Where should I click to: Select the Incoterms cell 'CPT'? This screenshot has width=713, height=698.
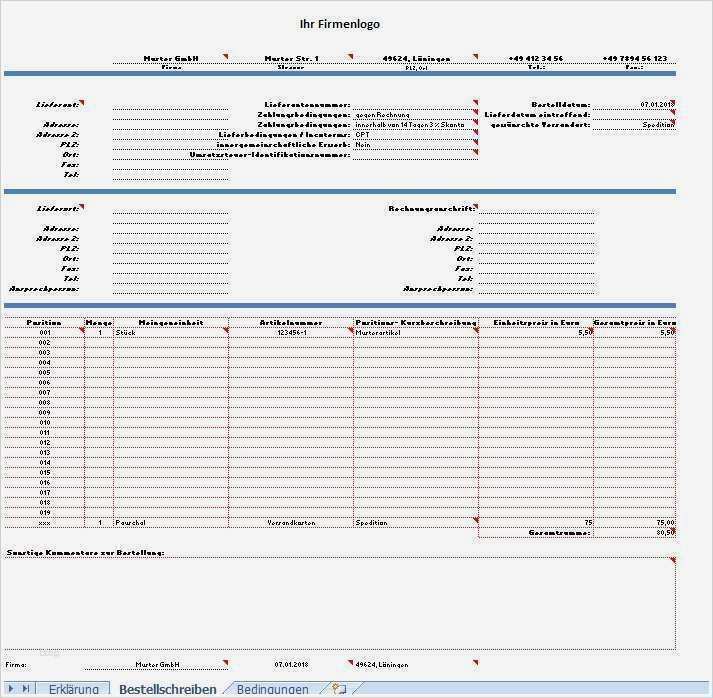click(415, 135)
